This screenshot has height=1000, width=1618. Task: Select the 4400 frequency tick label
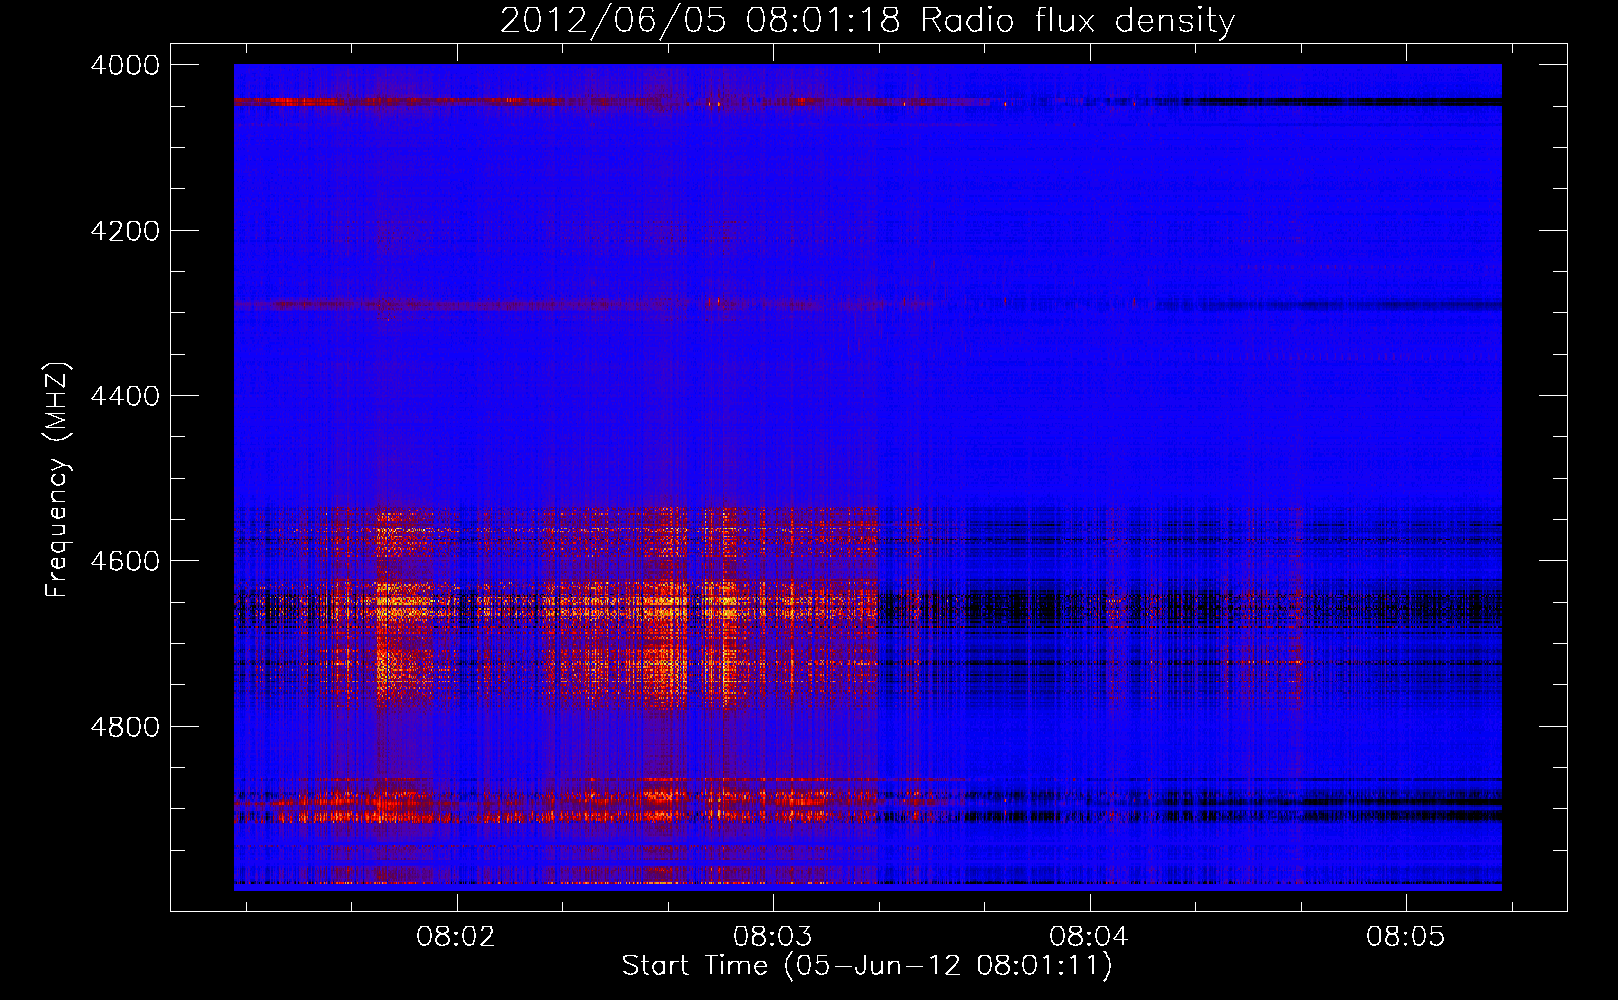pos(125,396)
